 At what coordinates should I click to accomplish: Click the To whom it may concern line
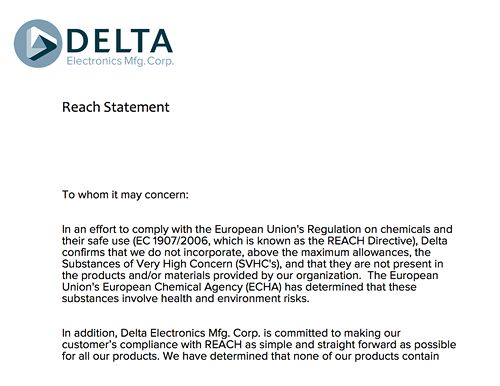125,195
